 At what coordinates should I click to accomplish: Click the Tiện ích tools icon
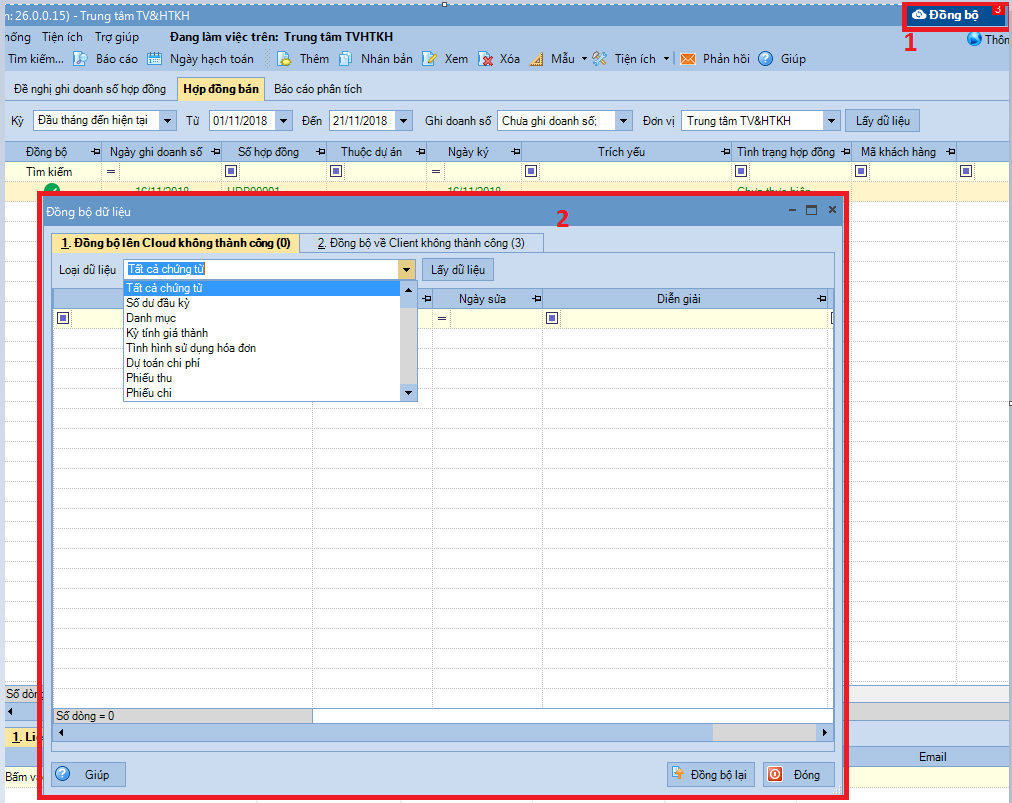point(600,59)
